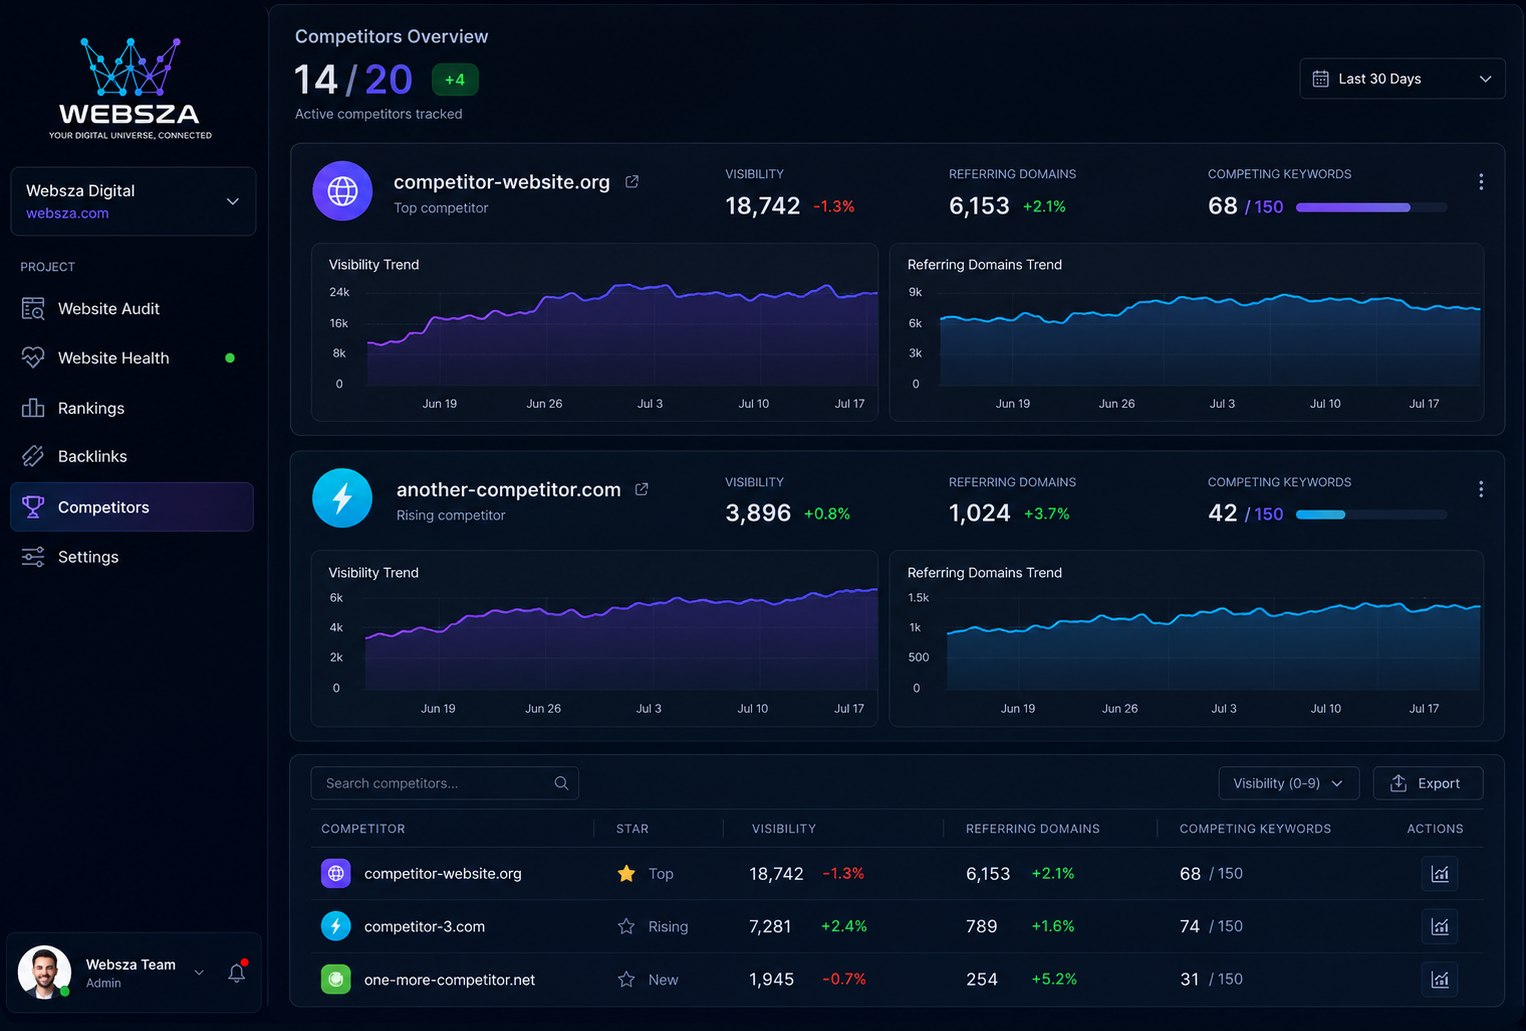Screen dimensions: 1526x1031
Task: Sort by the COMPETITOR column header
Action: pos(363,829)
